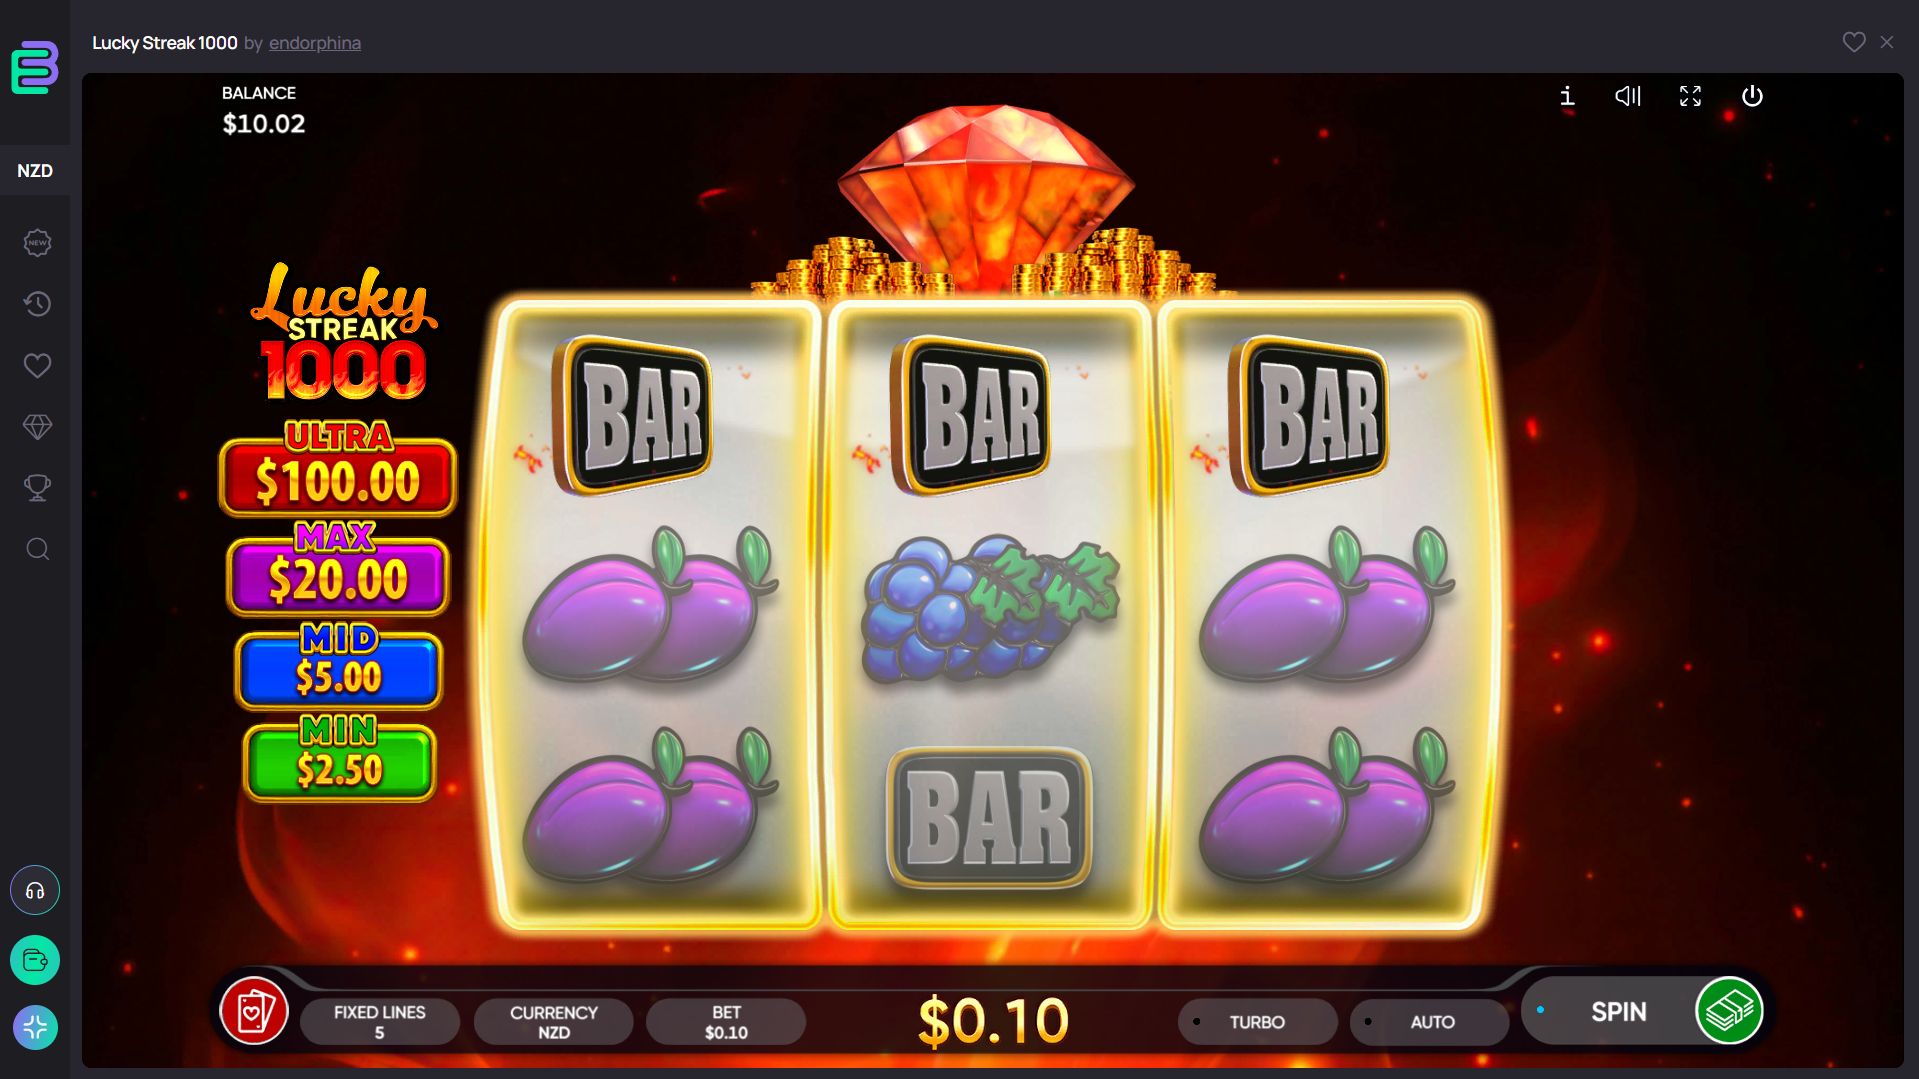Change the CURRENCY NZD option

(x=553, y=1022)
